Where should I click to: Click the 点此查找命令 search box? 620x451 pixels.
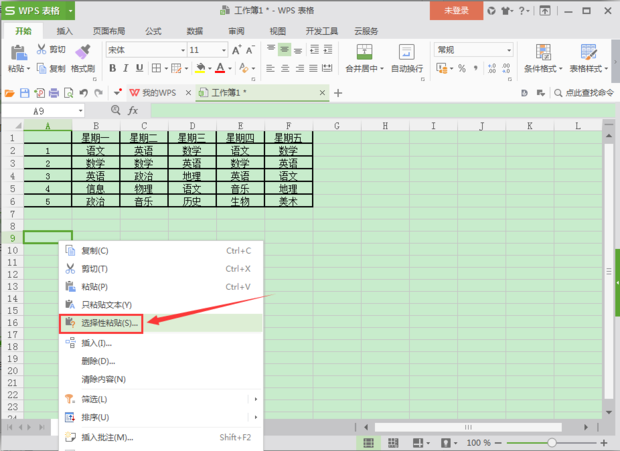tap(584, 93)
